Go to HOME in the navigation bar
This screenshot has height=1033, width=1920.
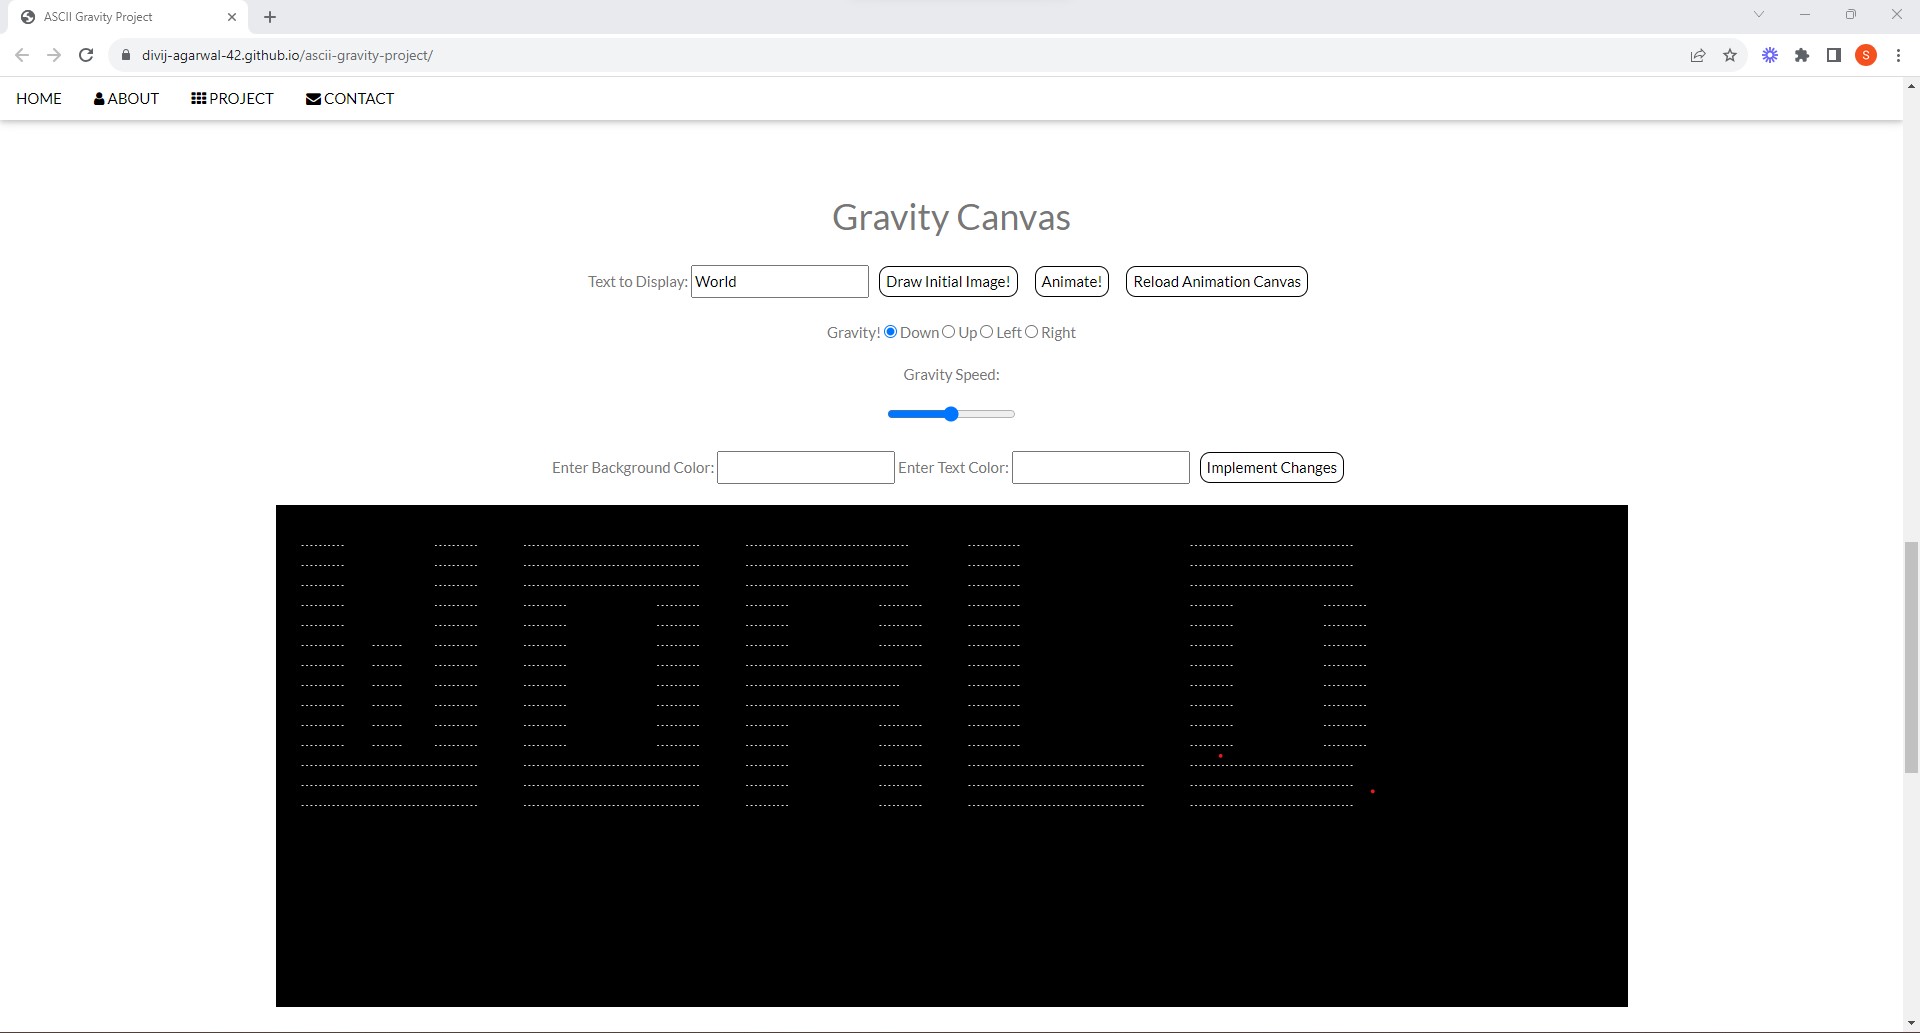pyautogui.click(x=39, y=98)
